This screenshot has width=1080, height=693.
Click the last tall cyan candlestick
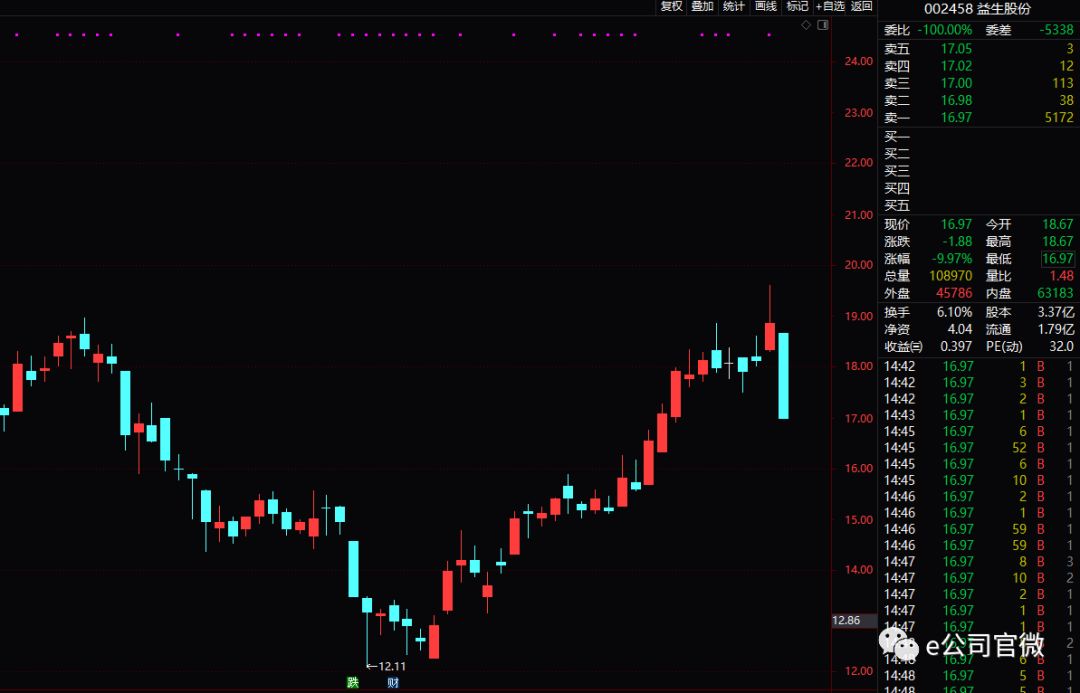[x=784, y=376]
